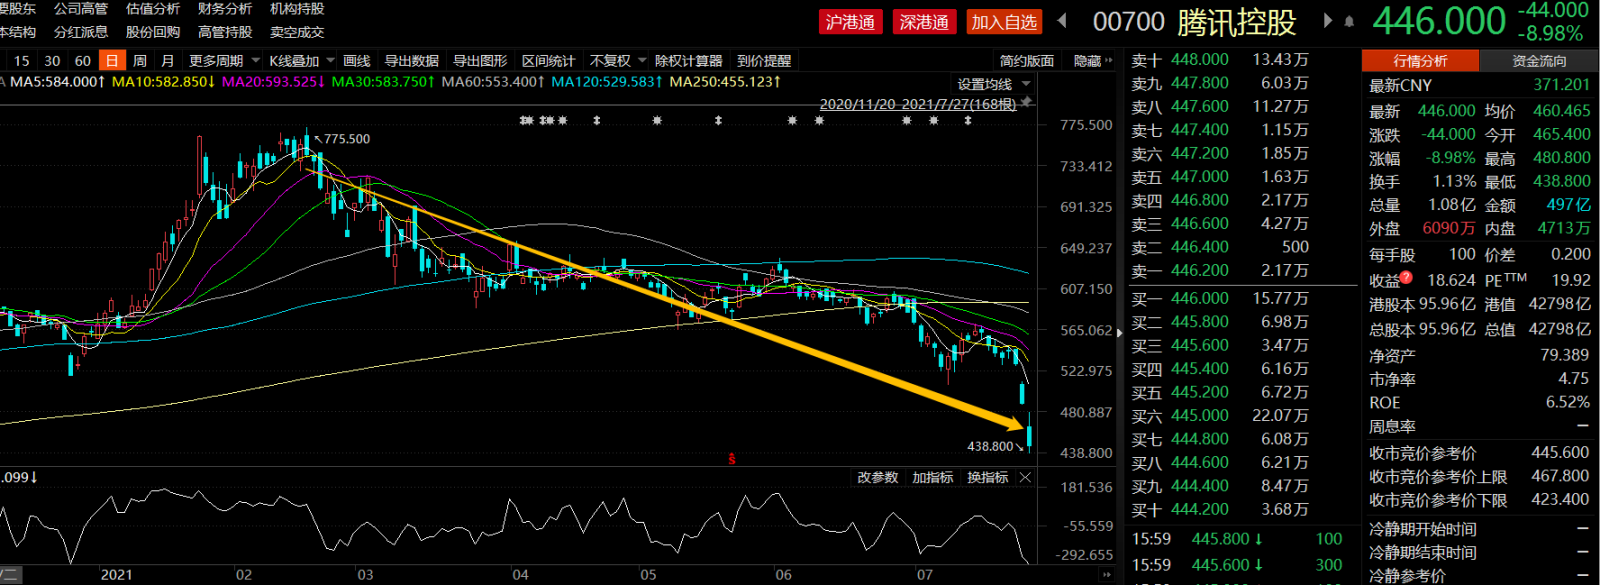This screenshot has height=585, width=1600.
Task: Click the 沪港通 tag
Action: pos(850,22)
